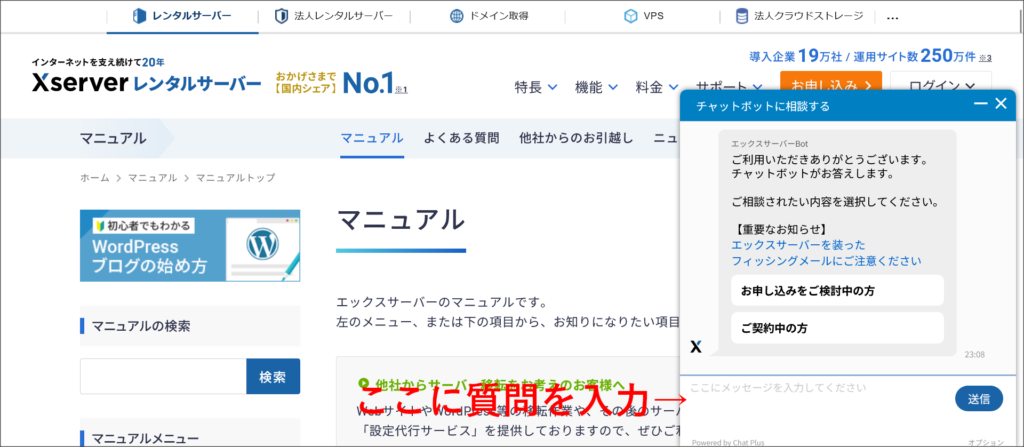Open the 法人クラウドストレージ top tab
Screen dimensions: 1024x447
coord(799,16)
